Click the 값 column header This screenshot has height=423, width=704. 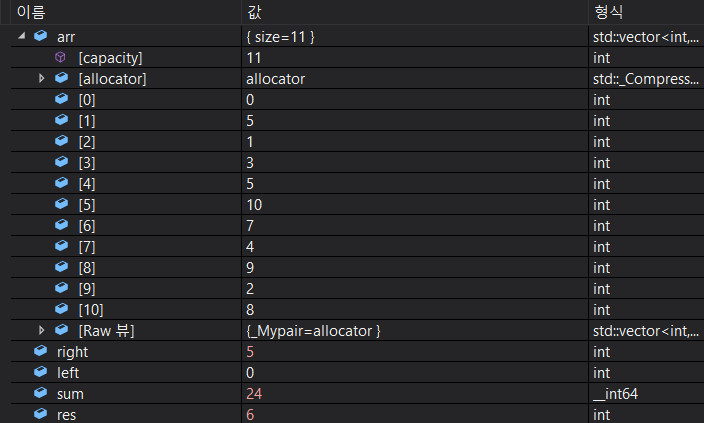point(255,11)
